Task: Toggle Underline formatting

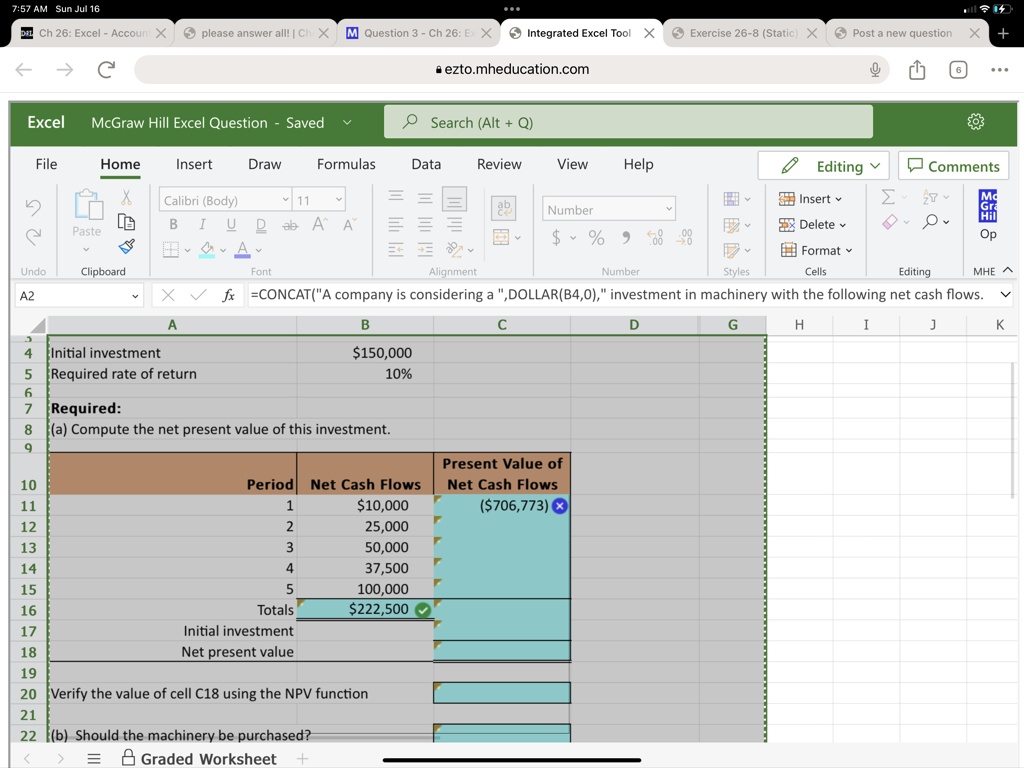Action: pos(231,225)
